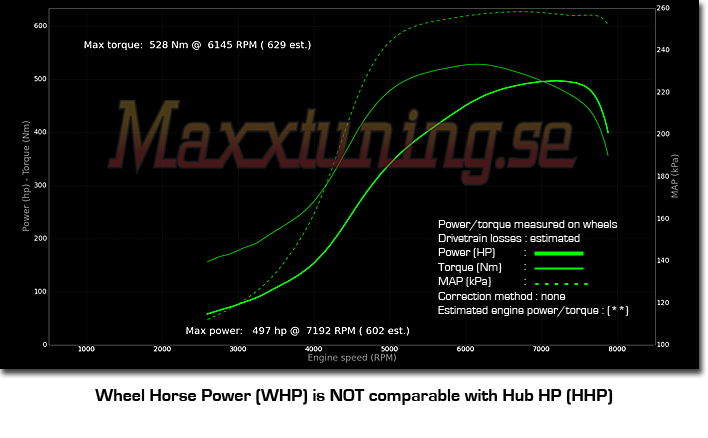Click the 600 label on left axis

40,26
